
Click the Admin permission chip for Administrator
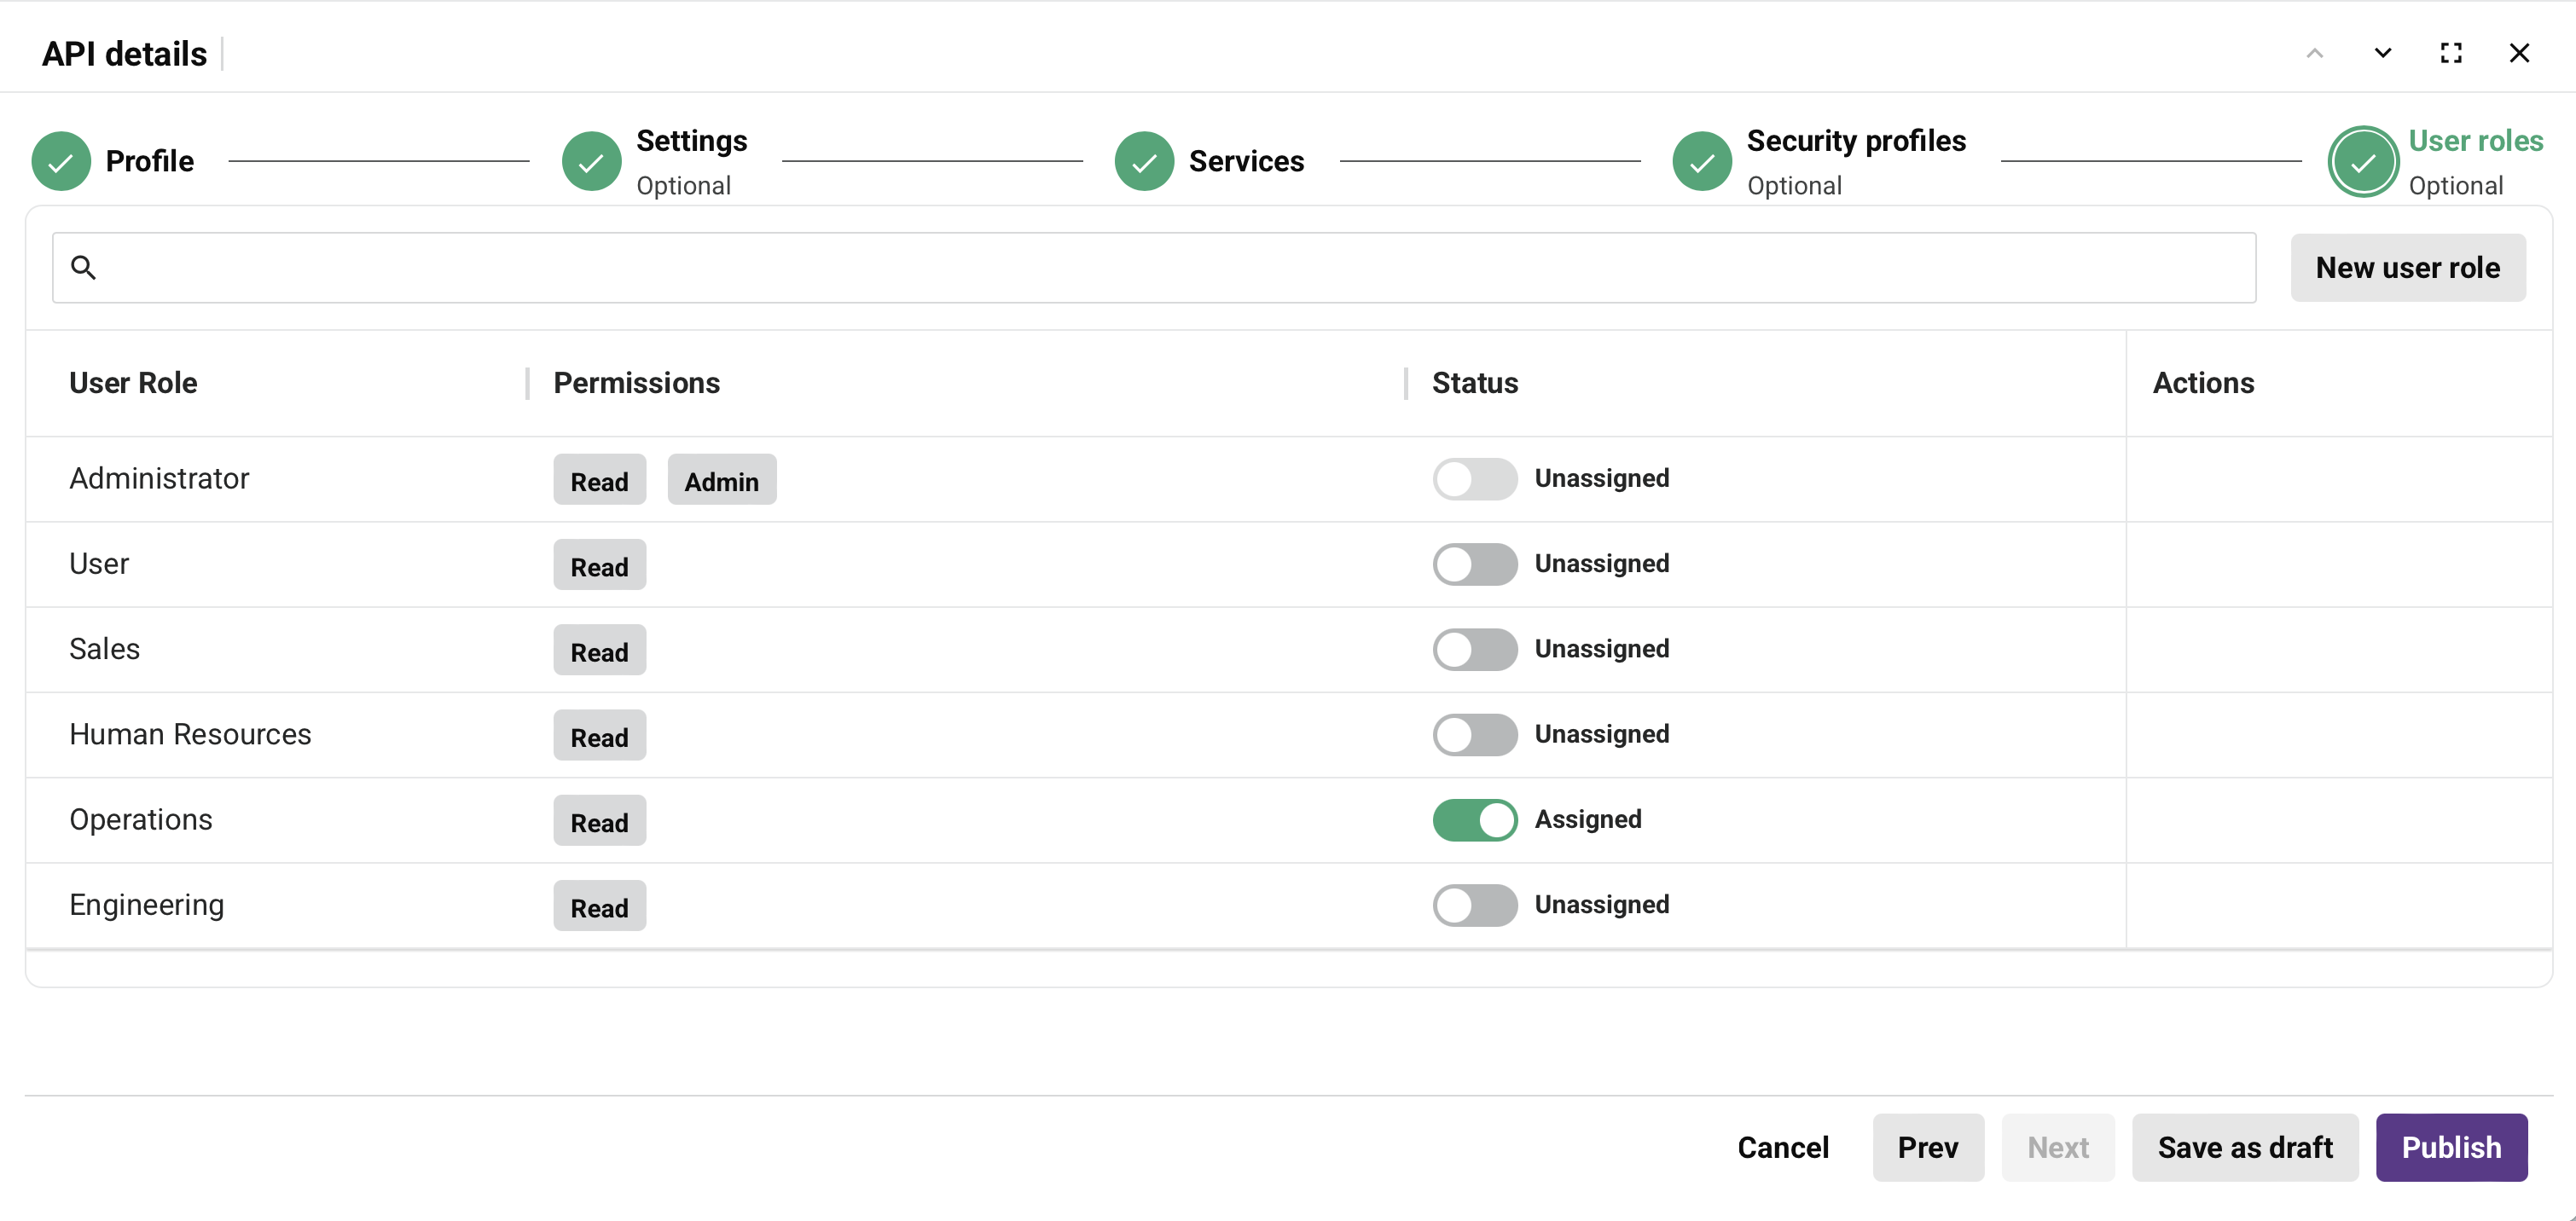click(721, 479)
